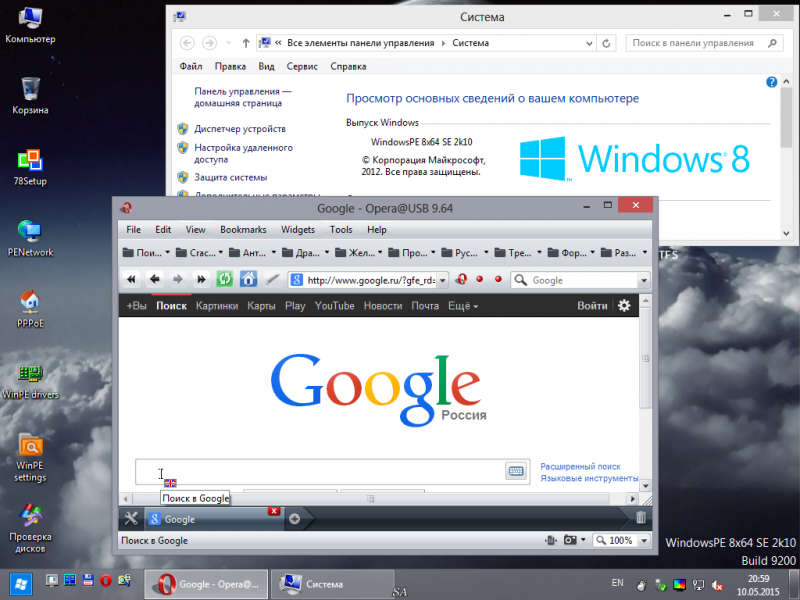The width and height of the screenshot is (800, 600).
Task: Click the camera icon in Opera status bar
Action: pyautogui.click(x=570, y=540)
